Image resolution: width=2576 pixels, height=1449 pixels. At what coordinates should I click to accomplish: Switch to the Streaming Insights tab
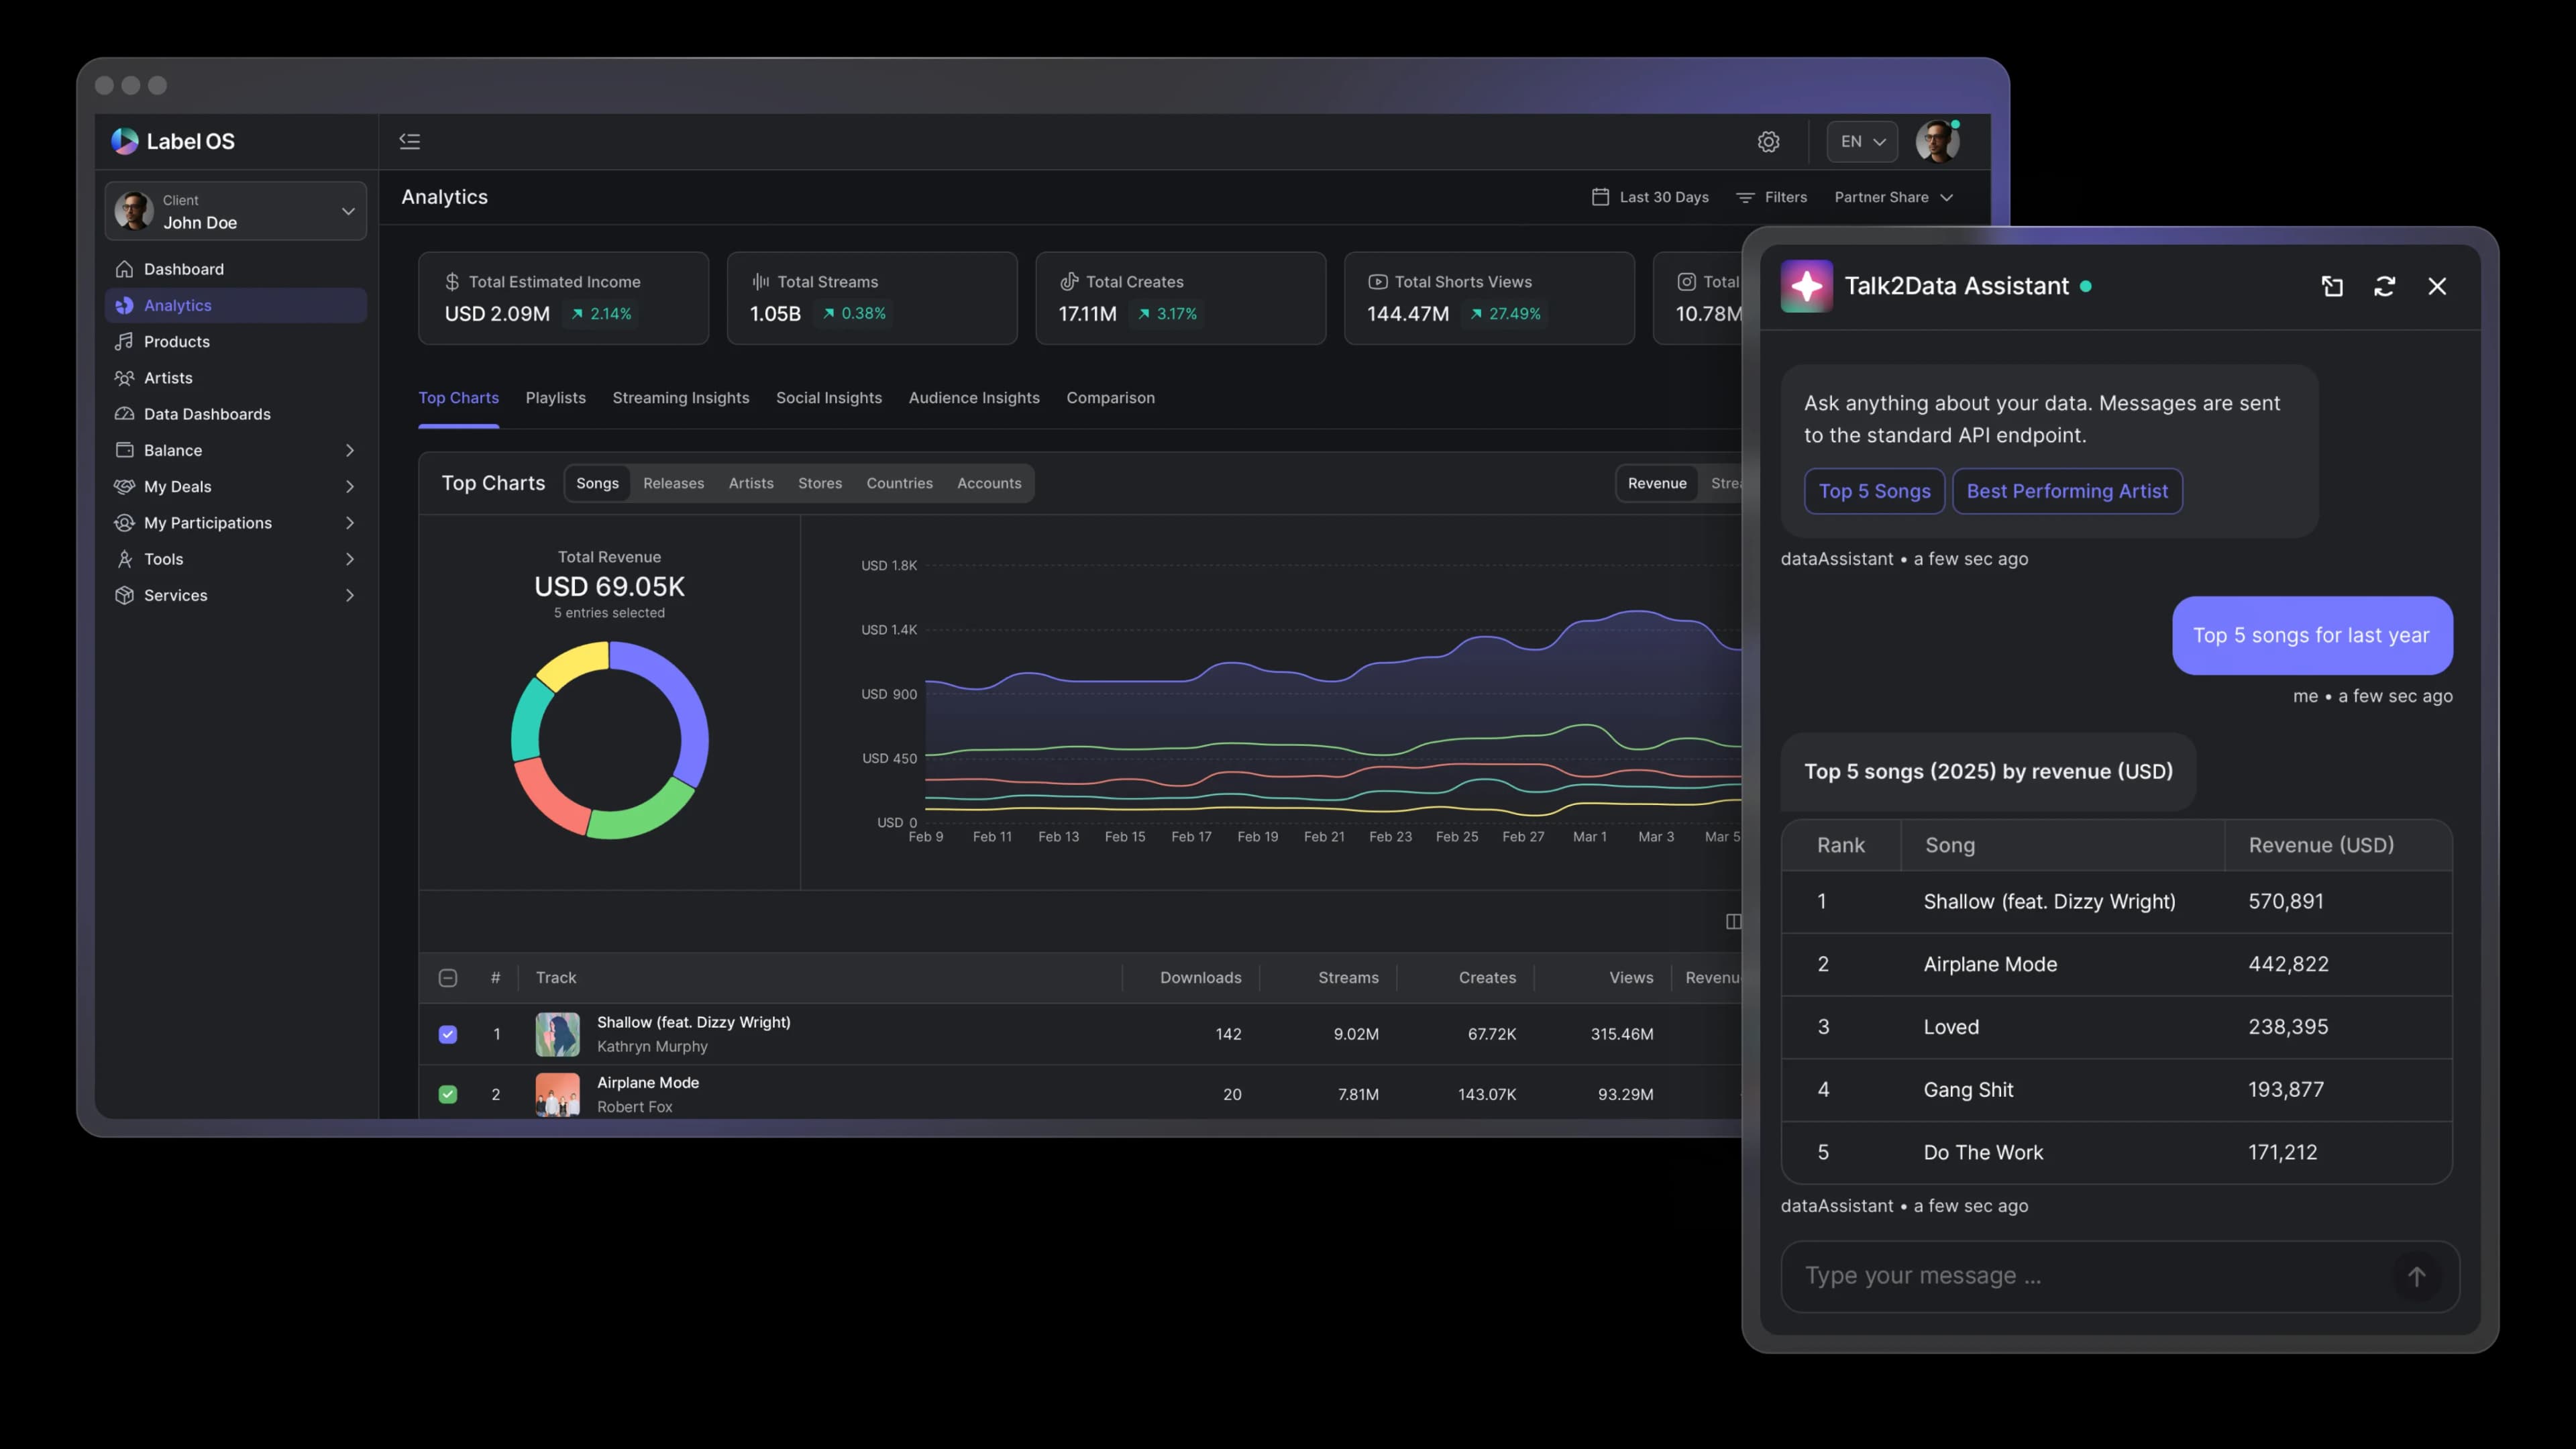(x=681, y=398)
